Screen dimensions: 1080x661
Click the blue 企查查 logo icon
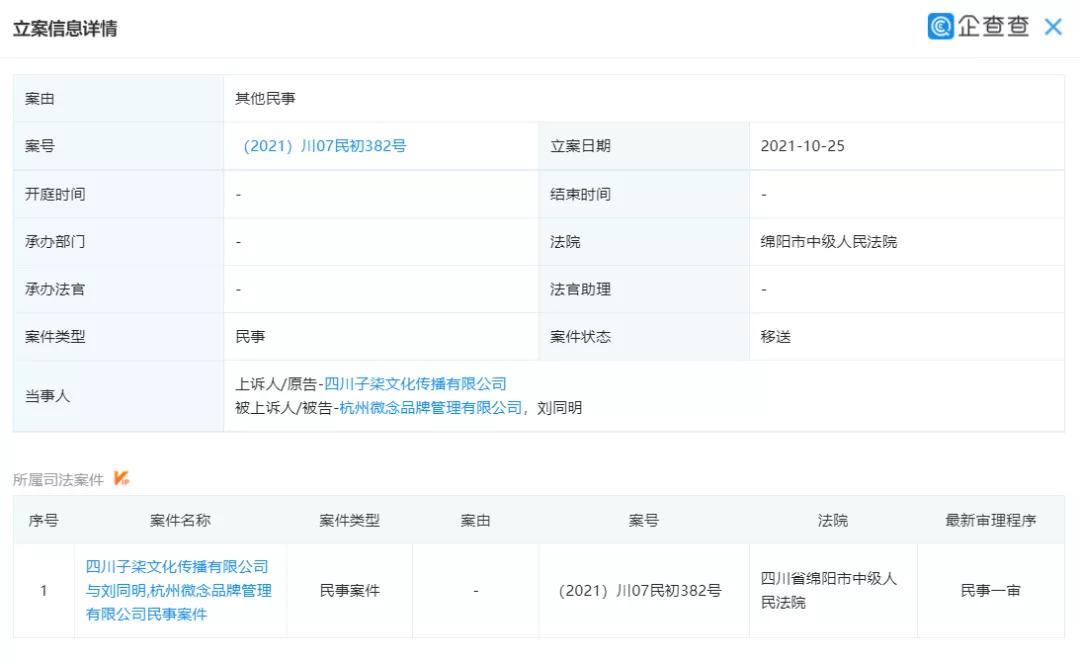pos(941,27)
